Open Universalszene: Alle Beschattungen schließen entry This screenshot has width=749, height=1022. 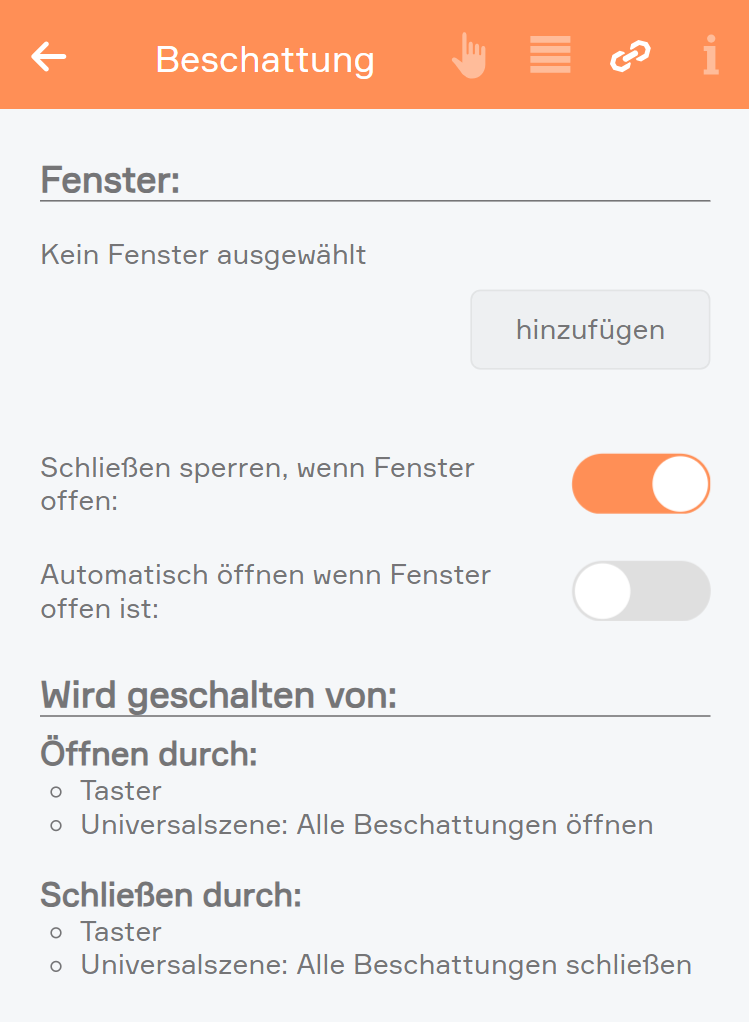click(386, 965)
